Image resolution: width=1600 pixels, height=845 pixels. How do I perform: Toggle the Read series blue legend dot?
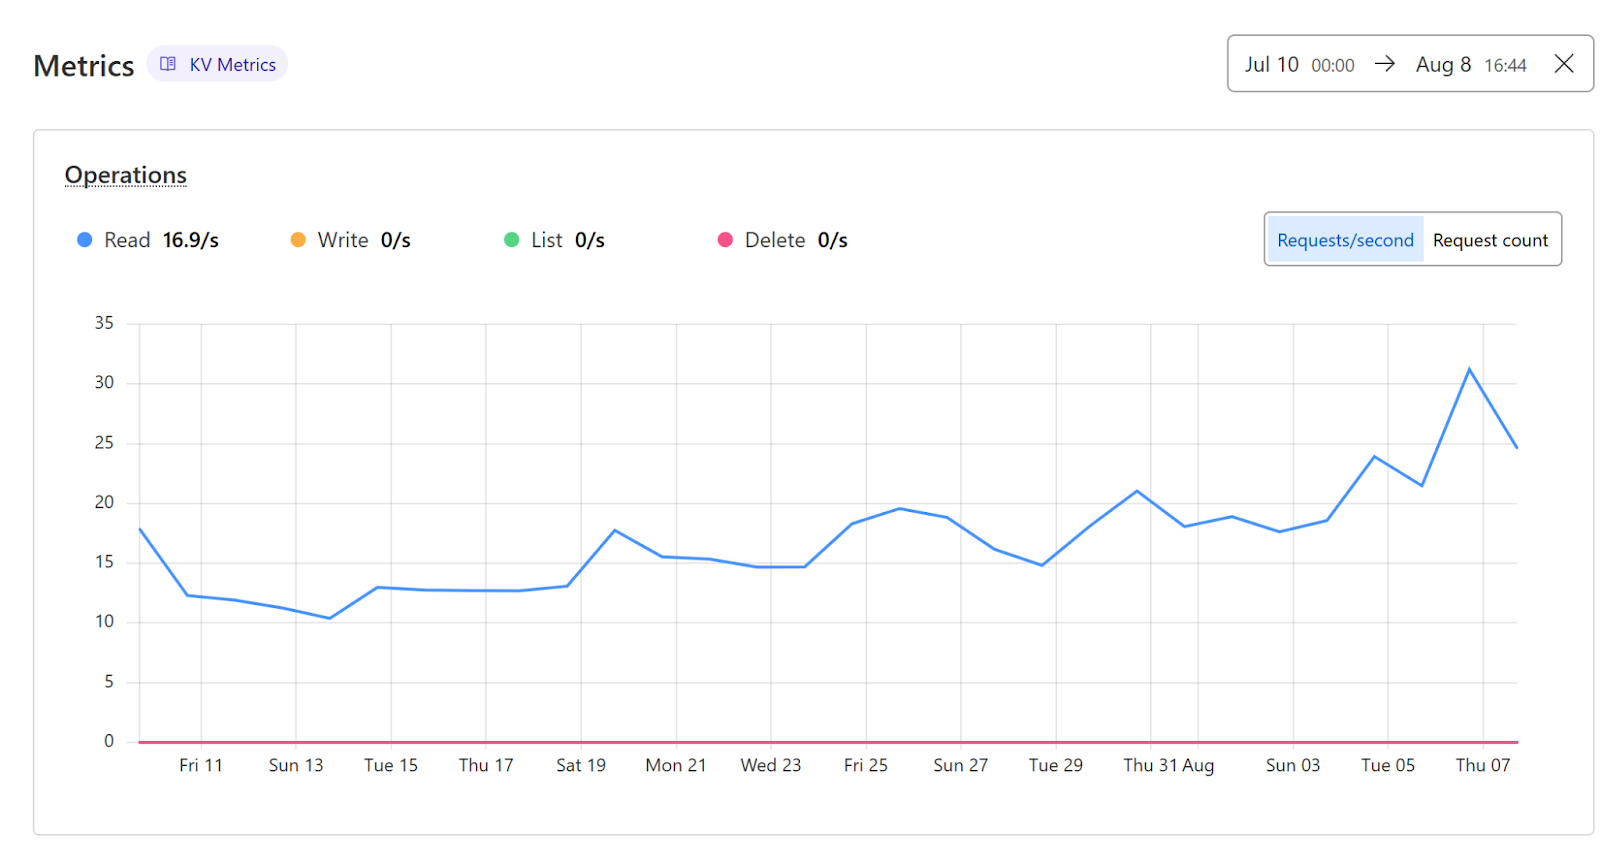(x=85, y=240)
